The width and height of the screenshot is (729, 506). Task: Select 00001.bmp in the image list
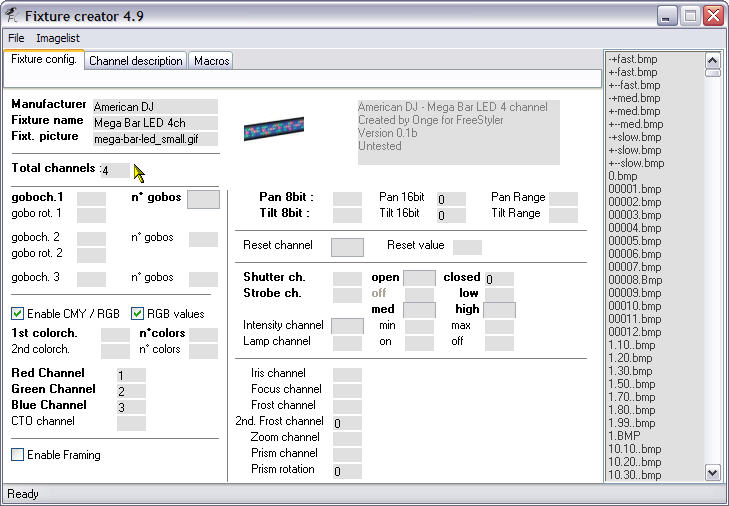click(x=635, y=189)
